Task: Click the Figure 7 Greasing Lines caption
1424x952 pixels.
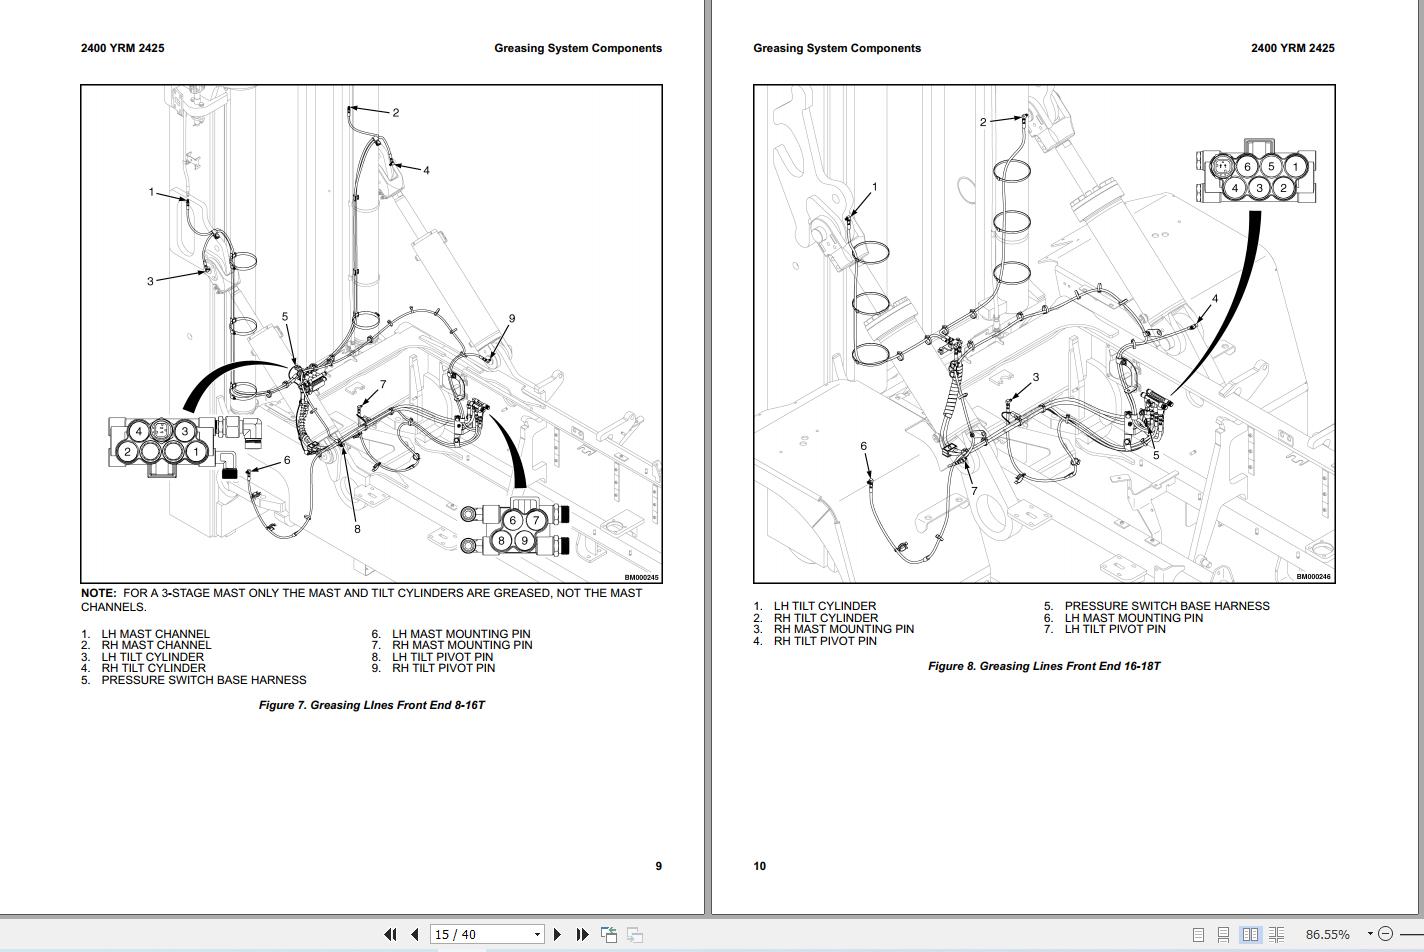Action: pos(372,705)
